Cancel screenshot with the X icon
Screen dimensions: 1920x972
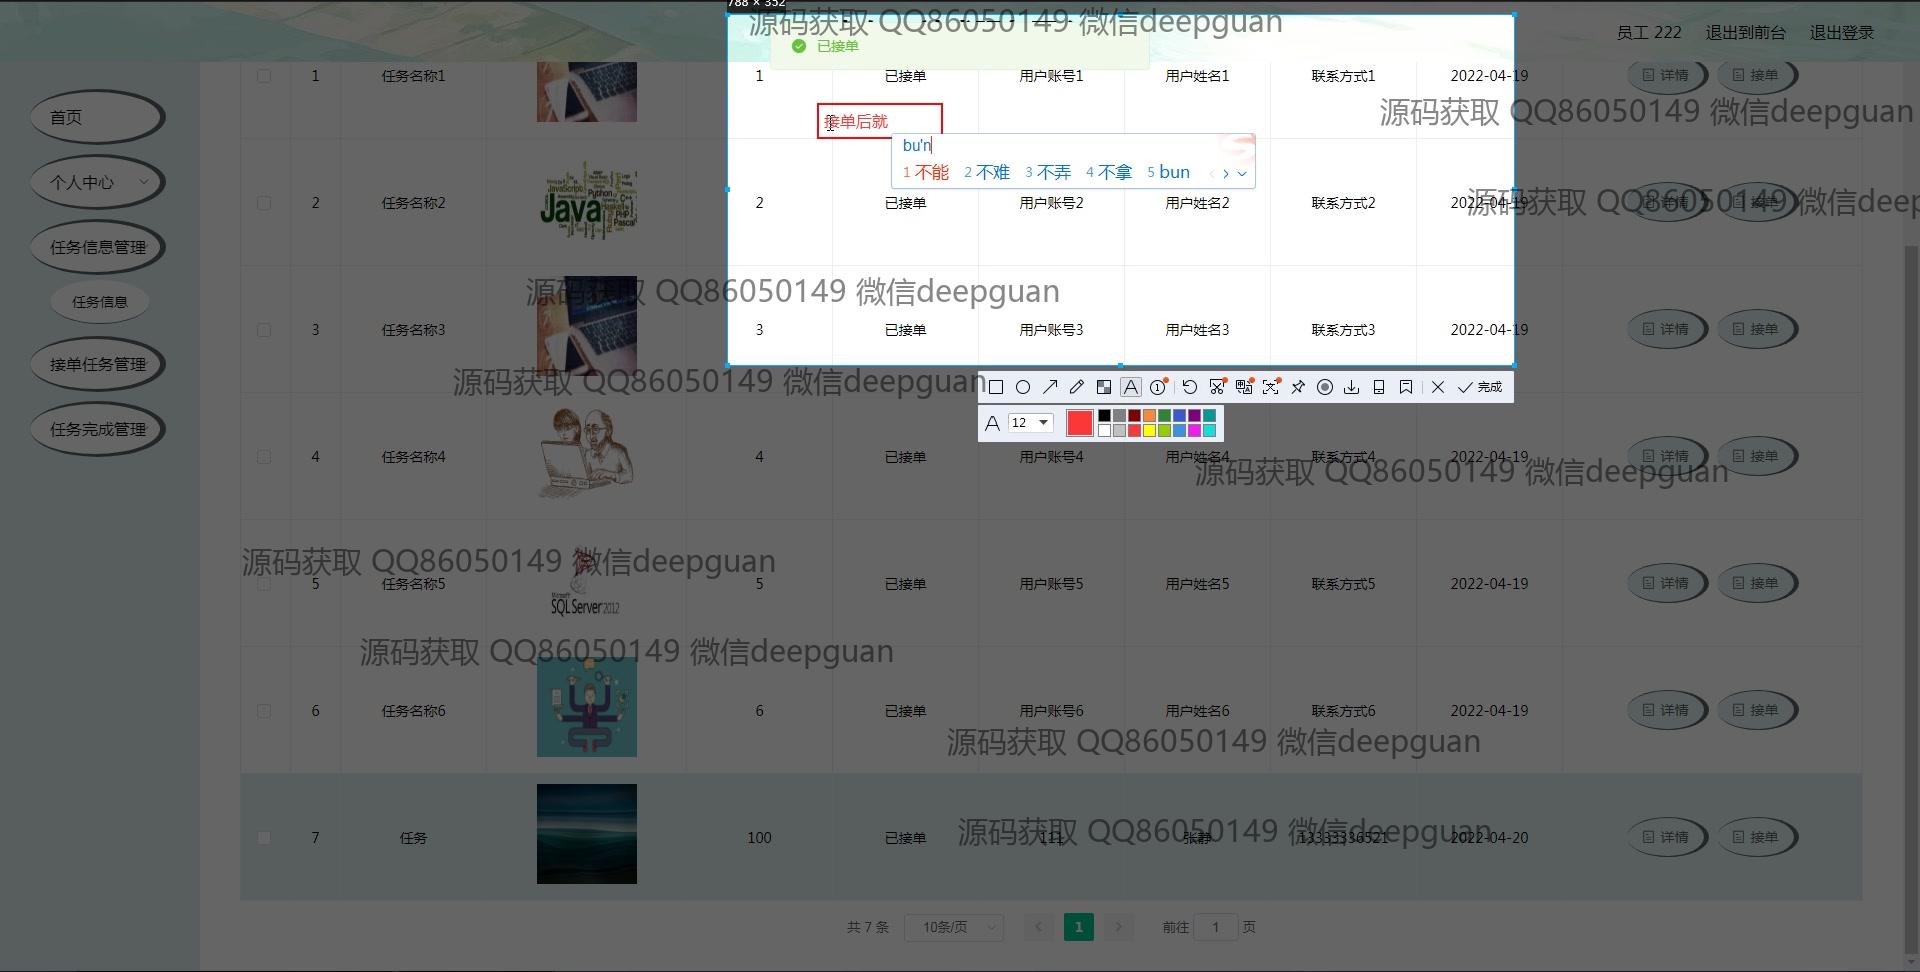[1438, 387]
